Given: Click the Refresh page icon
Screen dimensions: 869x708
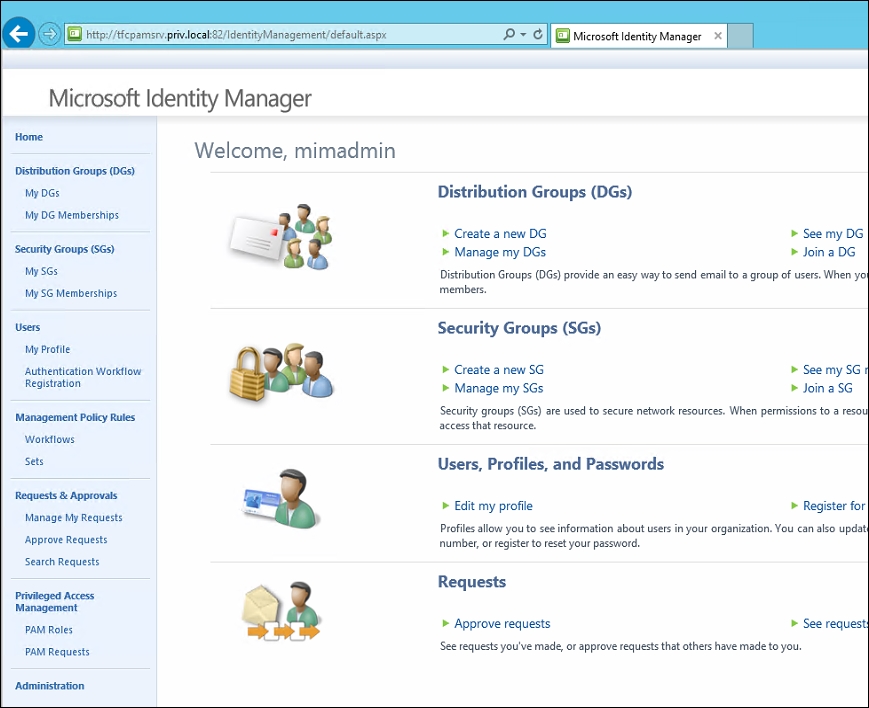Looking at the screenshot, I should (x=538, y=34).
